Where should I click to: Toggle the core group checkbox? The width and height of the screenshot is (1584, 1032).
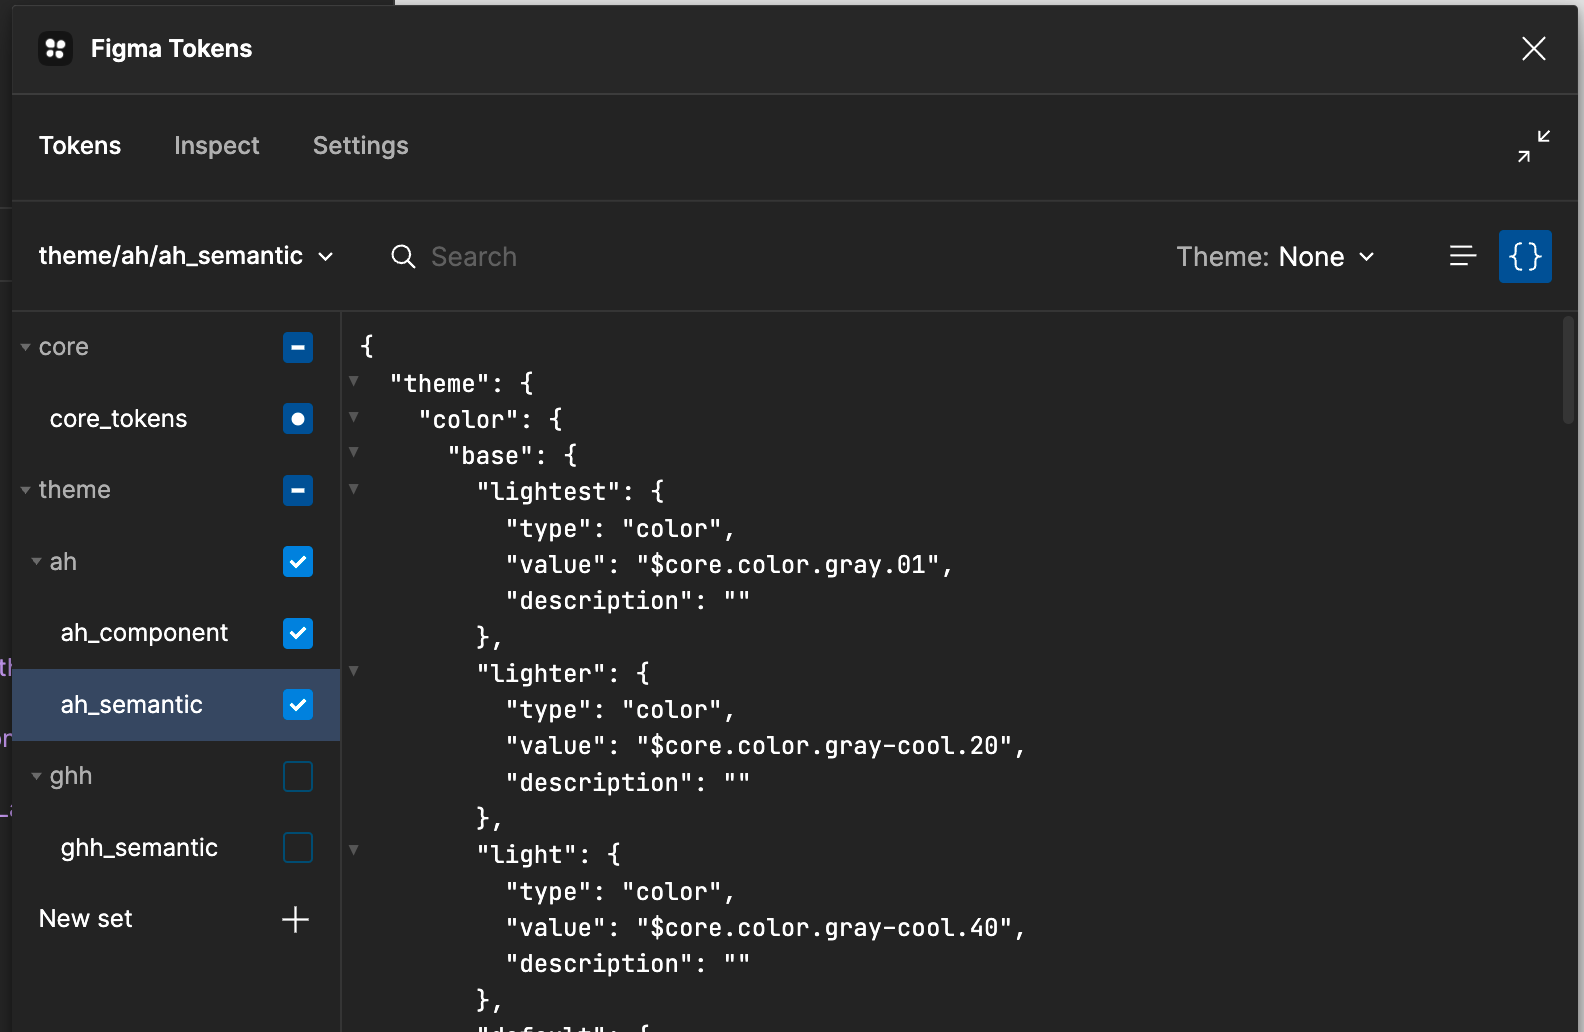[298, 347]
